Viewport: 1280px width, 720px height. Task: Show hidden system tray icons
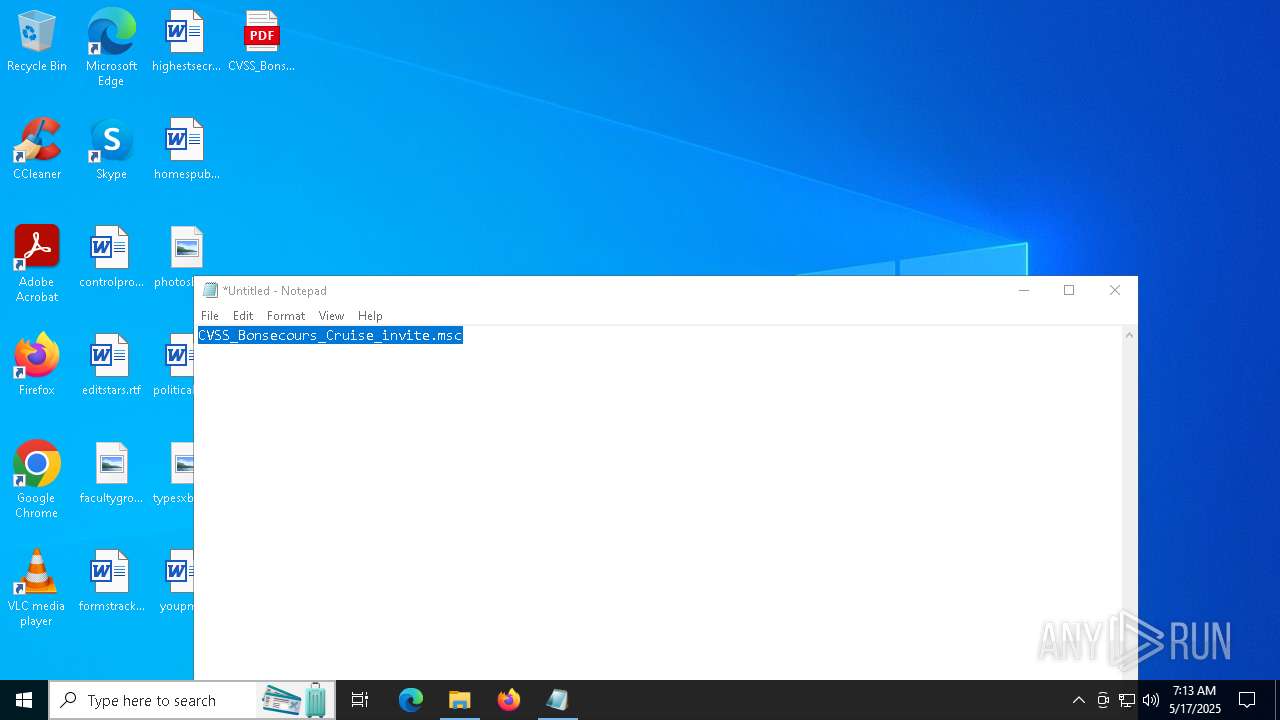pos(1078,700)
